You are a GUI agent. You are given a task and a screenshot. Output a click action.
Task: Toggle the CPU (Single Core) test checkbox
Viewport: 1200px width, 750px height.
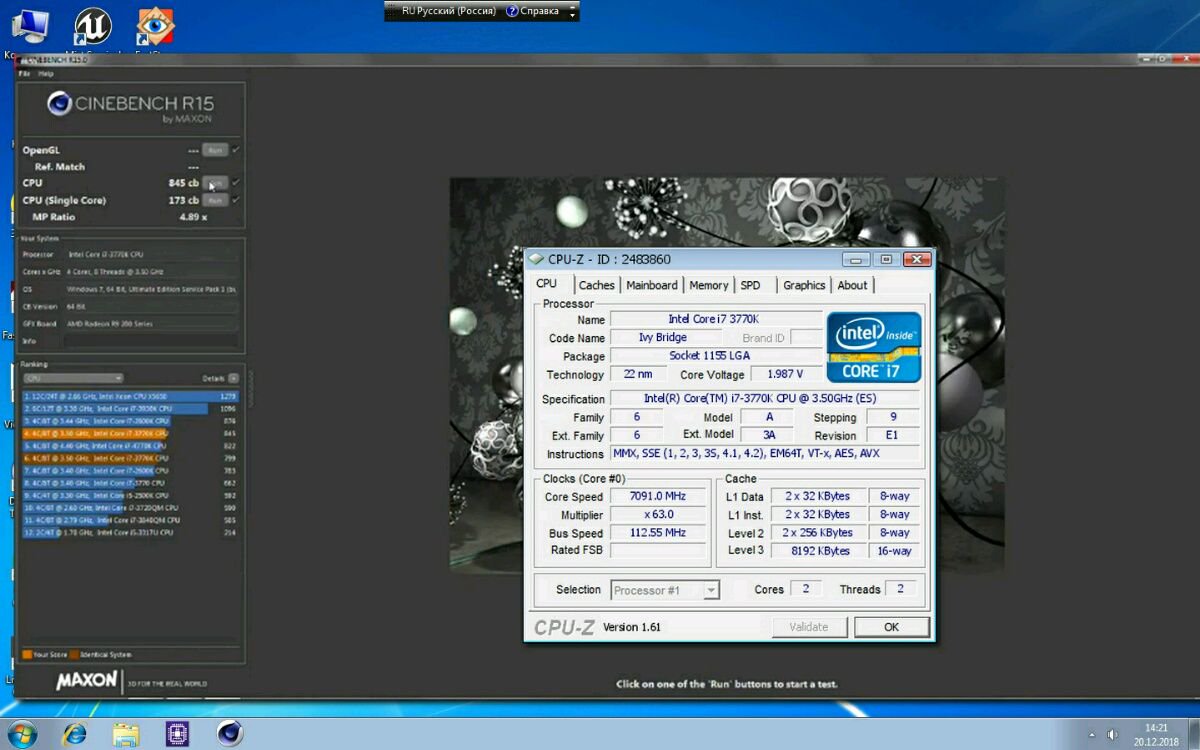tap(236, 200)
